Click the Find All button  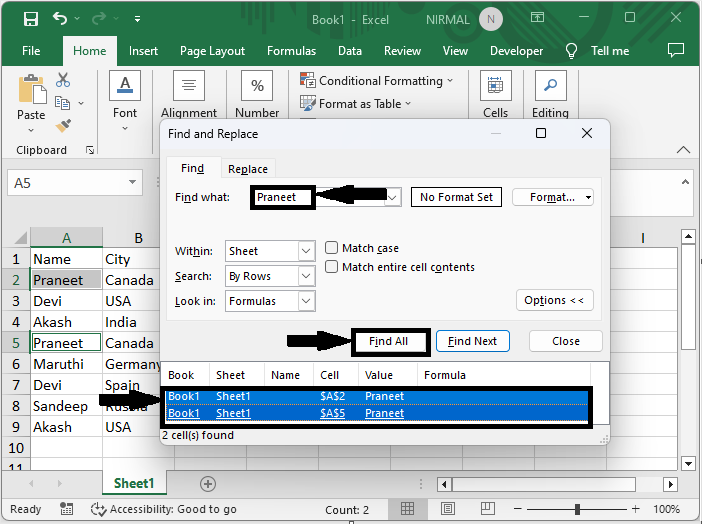(x=388, y=342)
